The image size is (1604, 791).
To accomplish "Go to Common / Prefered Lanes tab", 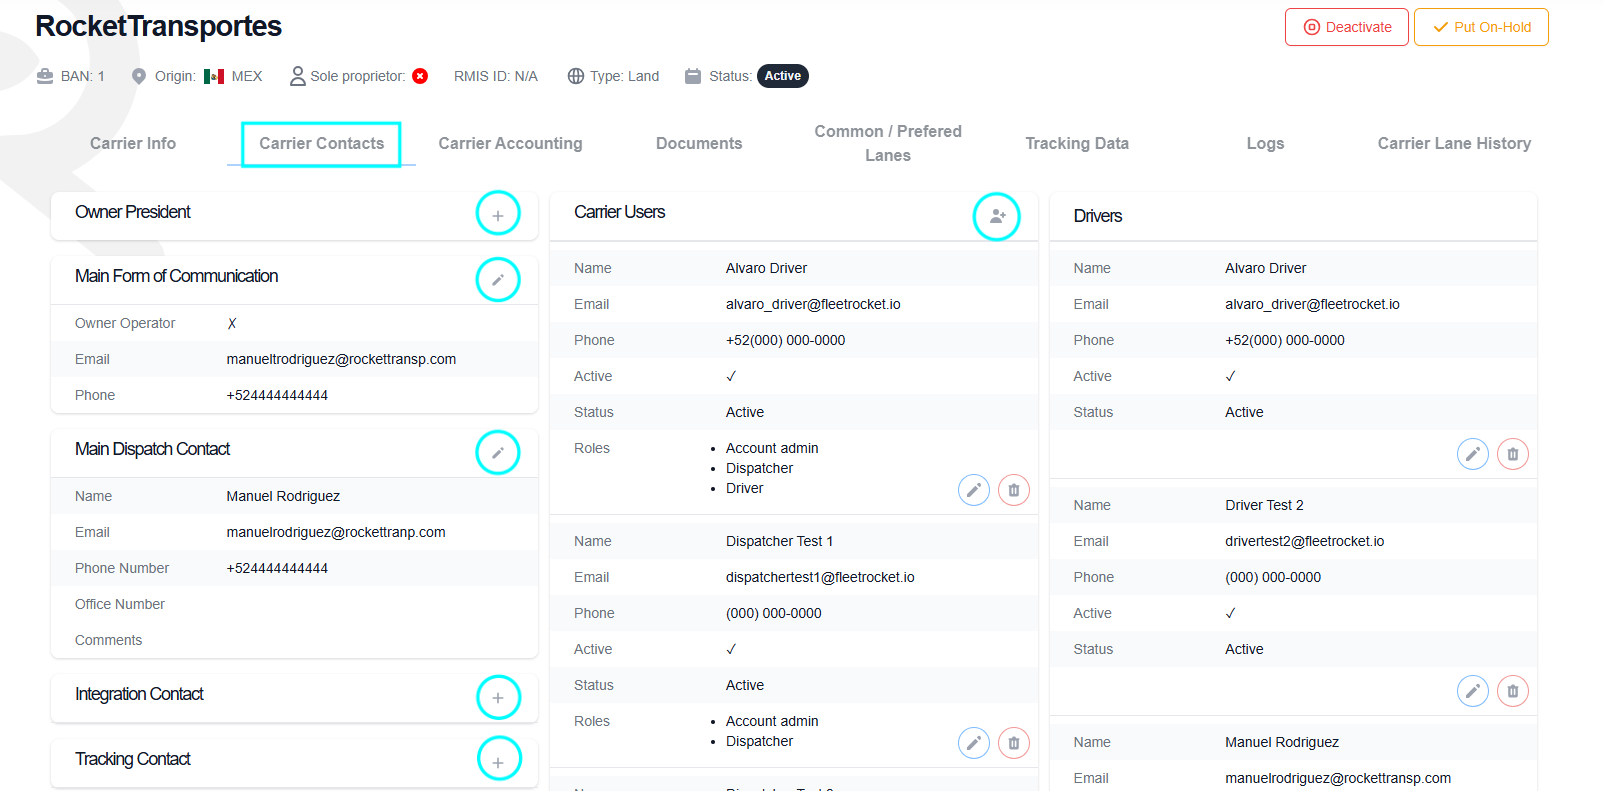I will 888,143.
